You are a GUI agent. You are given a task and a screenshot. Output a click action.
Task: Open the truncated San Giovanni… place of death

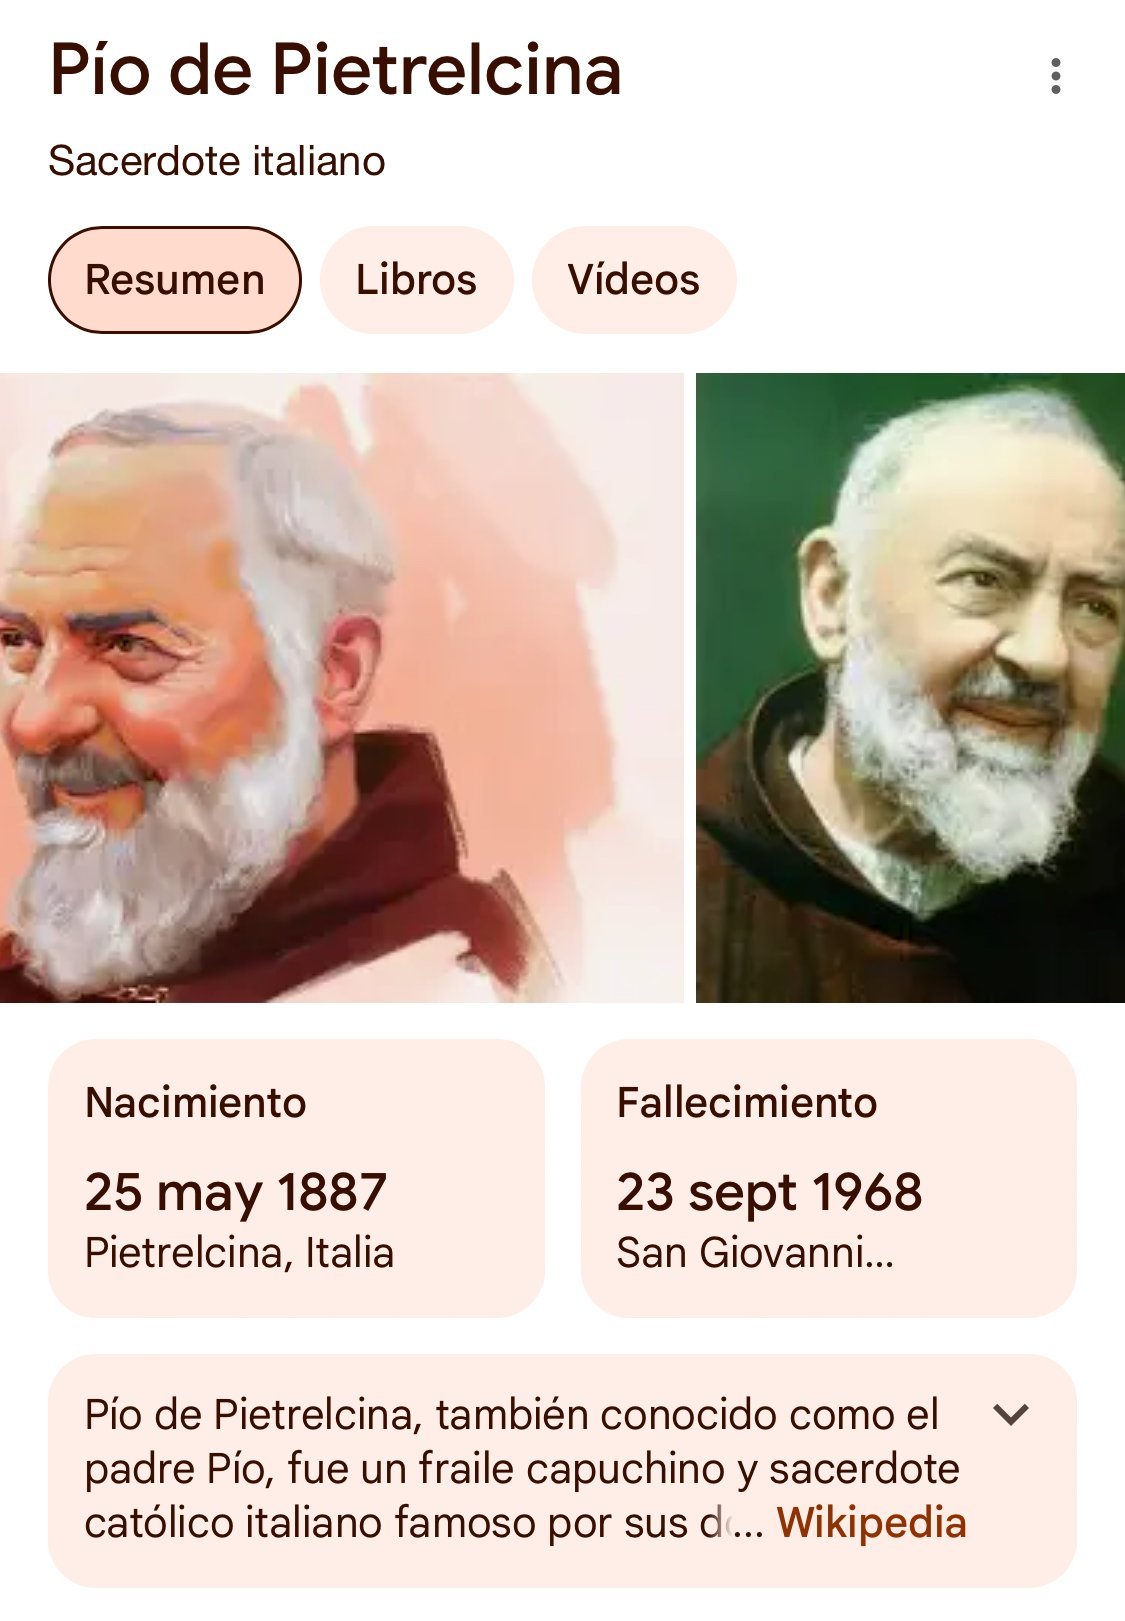coord(755,1253)
